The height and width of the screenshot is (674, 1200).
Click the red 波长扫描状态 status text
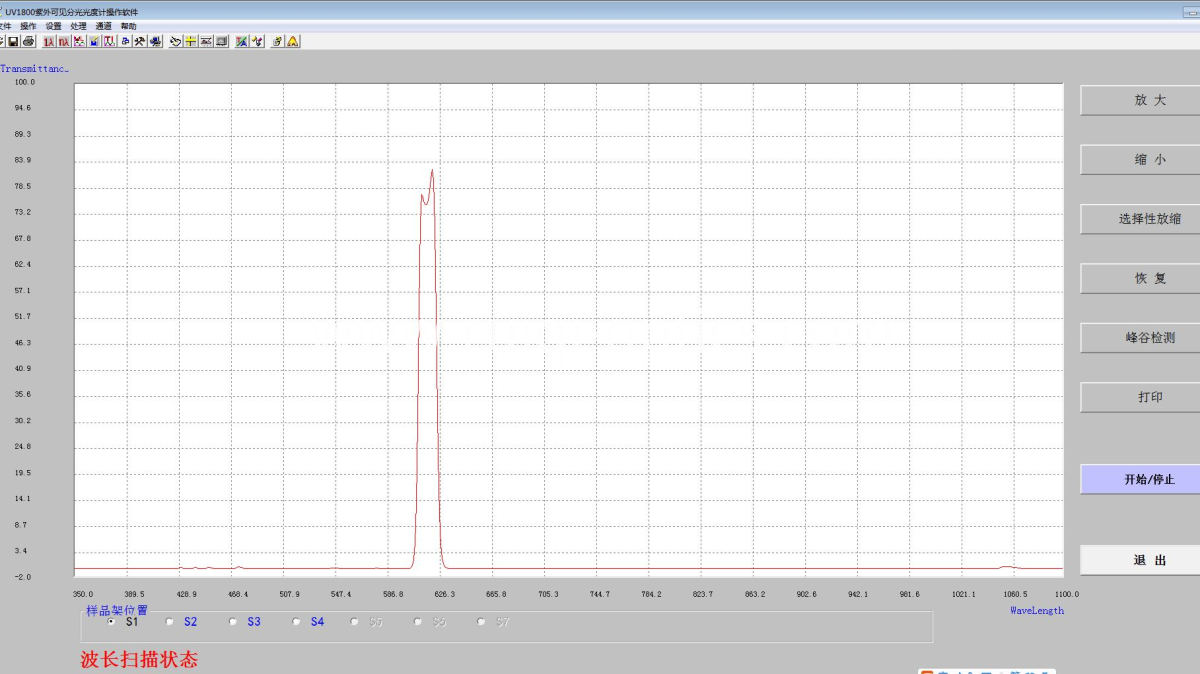pyautogui.click(x=139, y=659)
